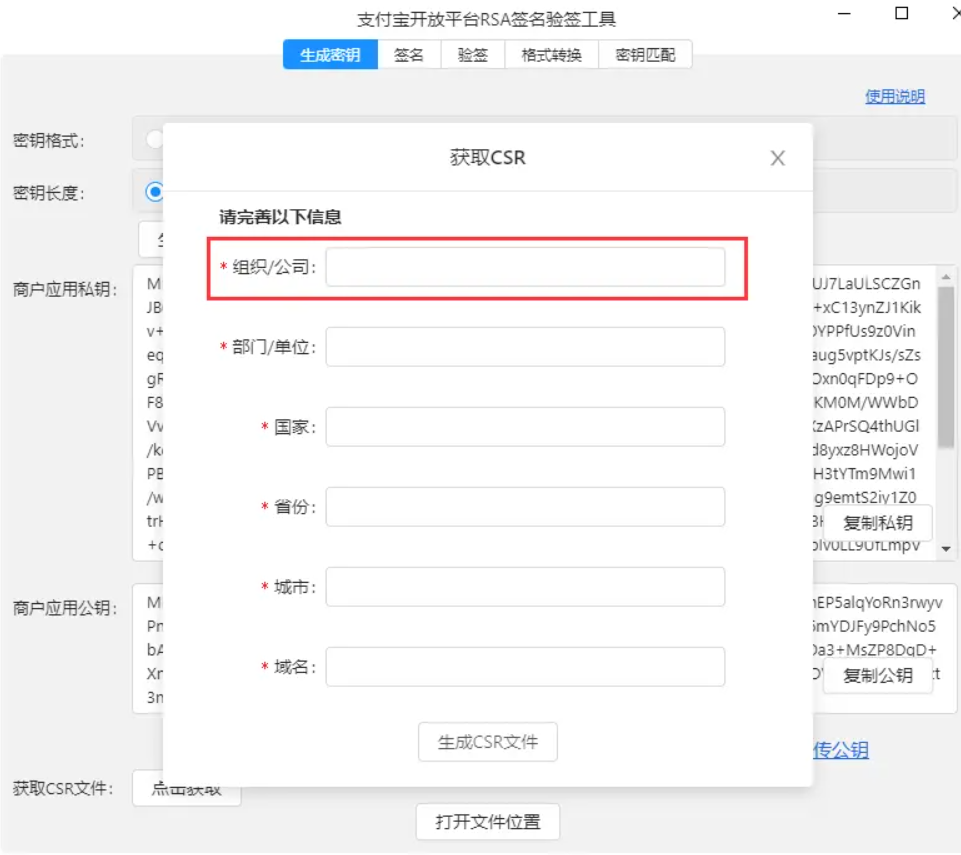Copy public key with 复制公钥

pyautogui.click(x=878, y=675)
